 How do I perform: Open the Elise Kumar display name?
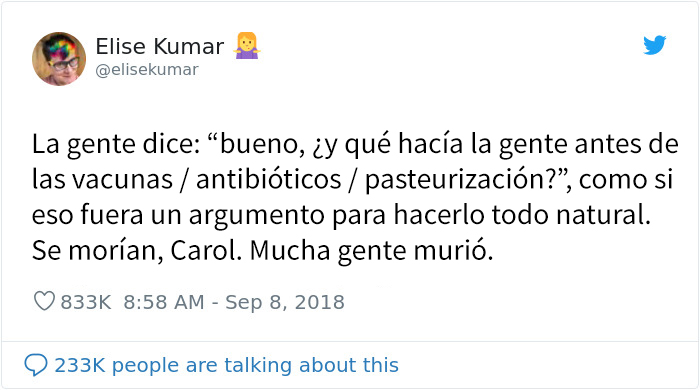click(160, 46)
